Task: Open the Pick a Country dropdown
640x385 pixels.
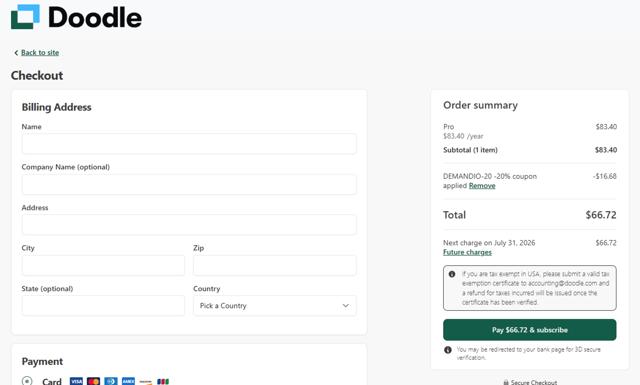Action: tap(275, 305)
